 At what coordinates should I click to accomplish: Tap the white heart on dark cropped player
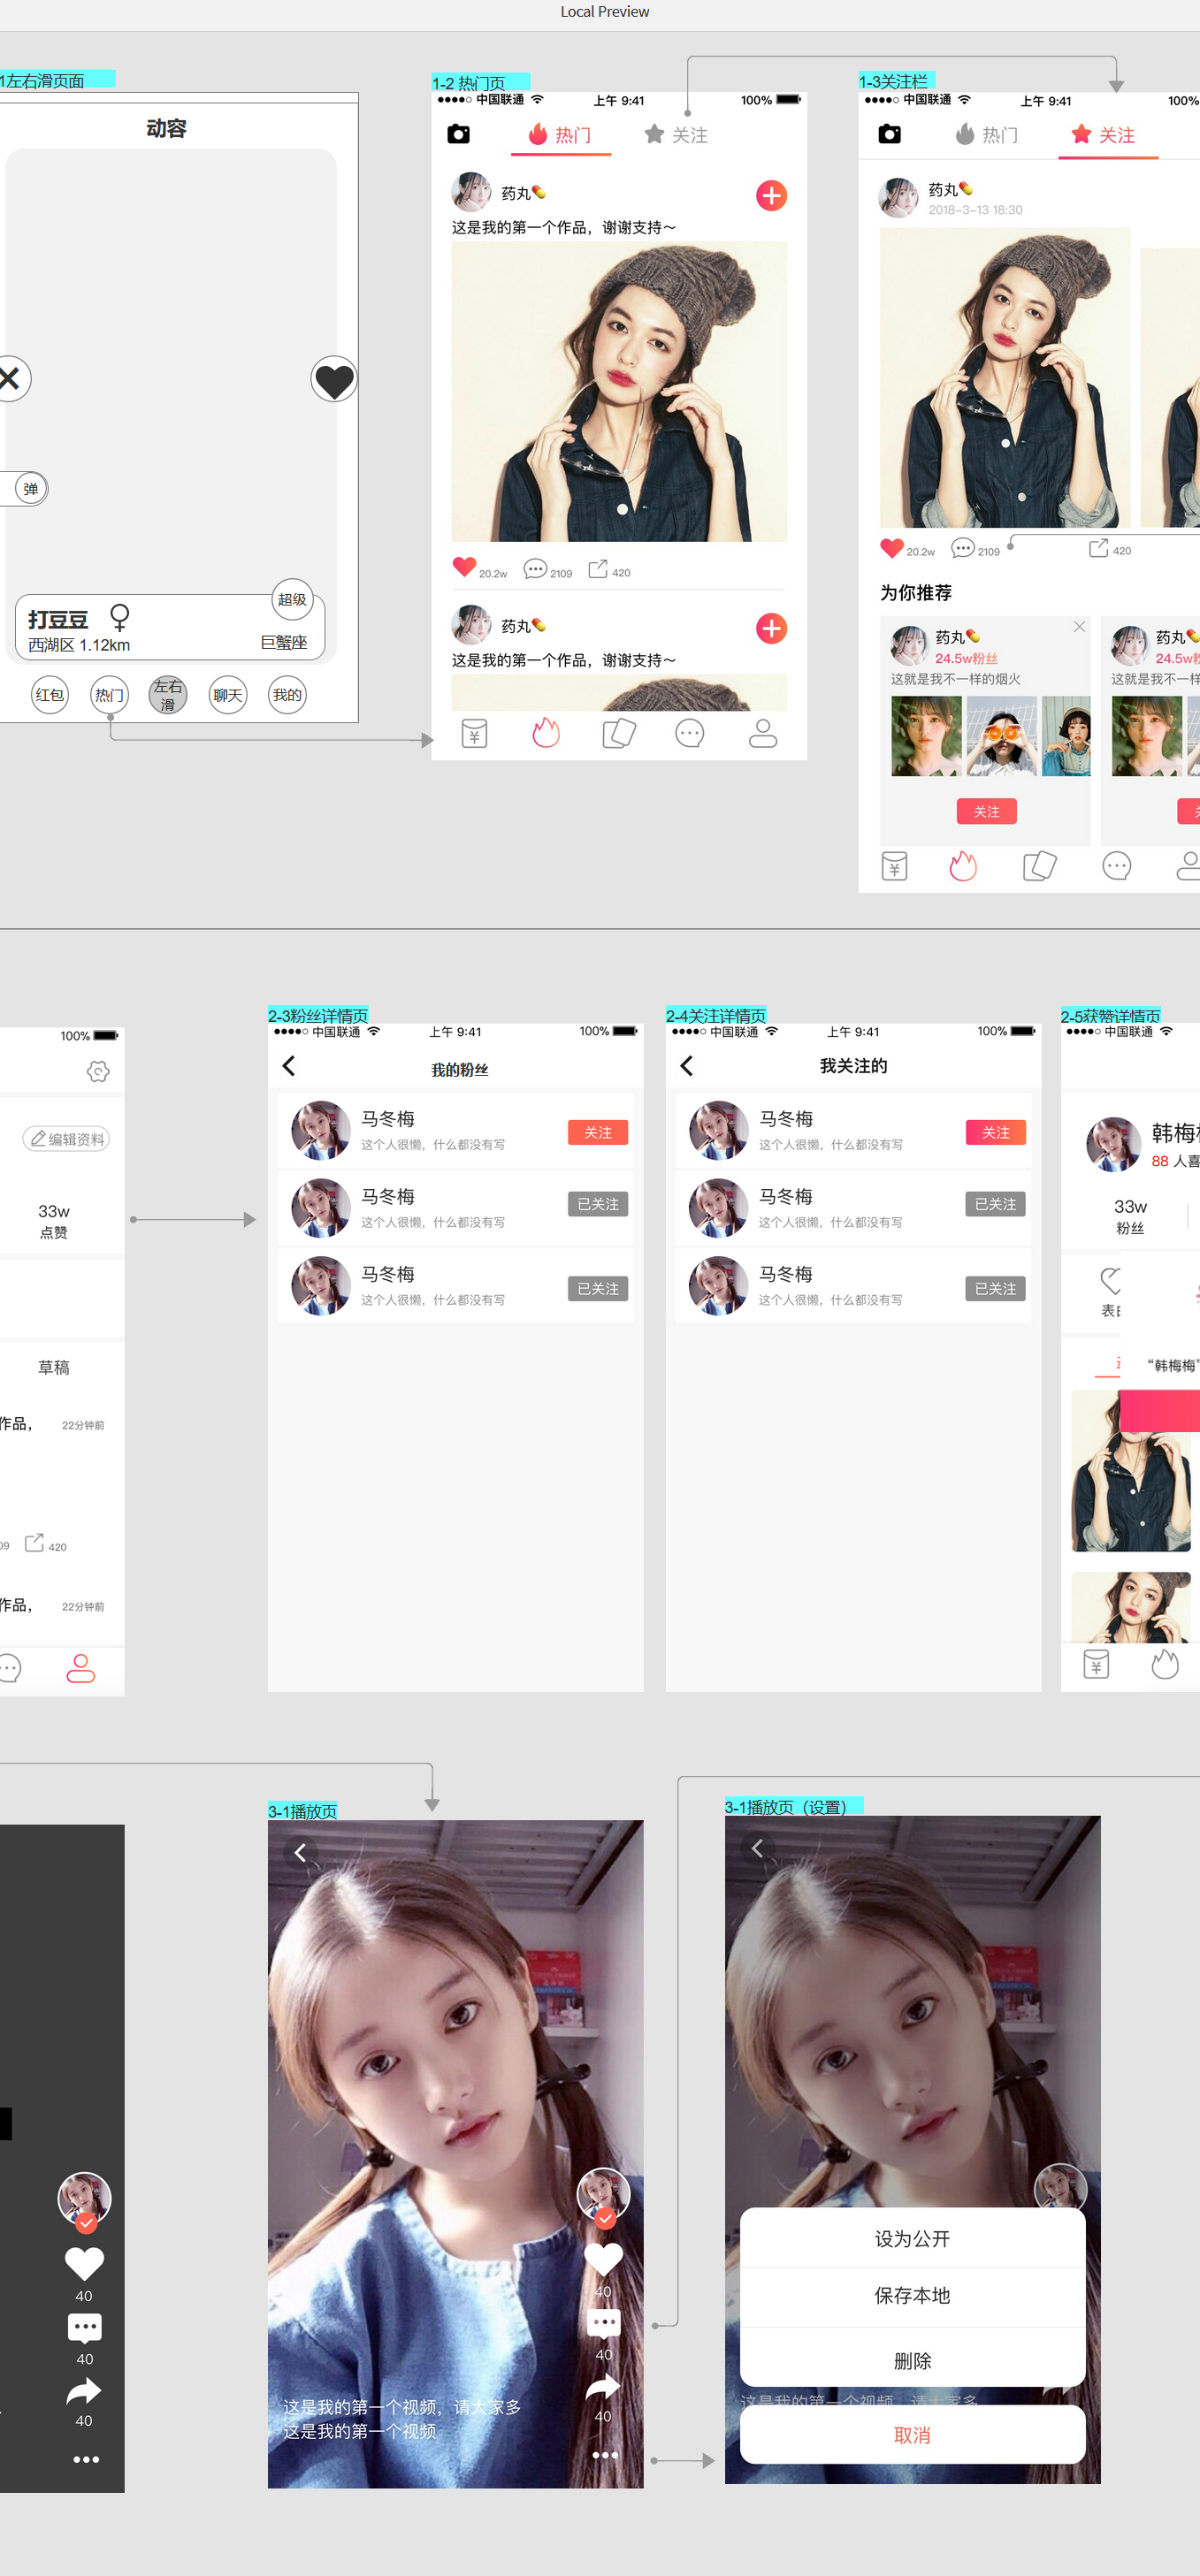(x=84, y=2263)
